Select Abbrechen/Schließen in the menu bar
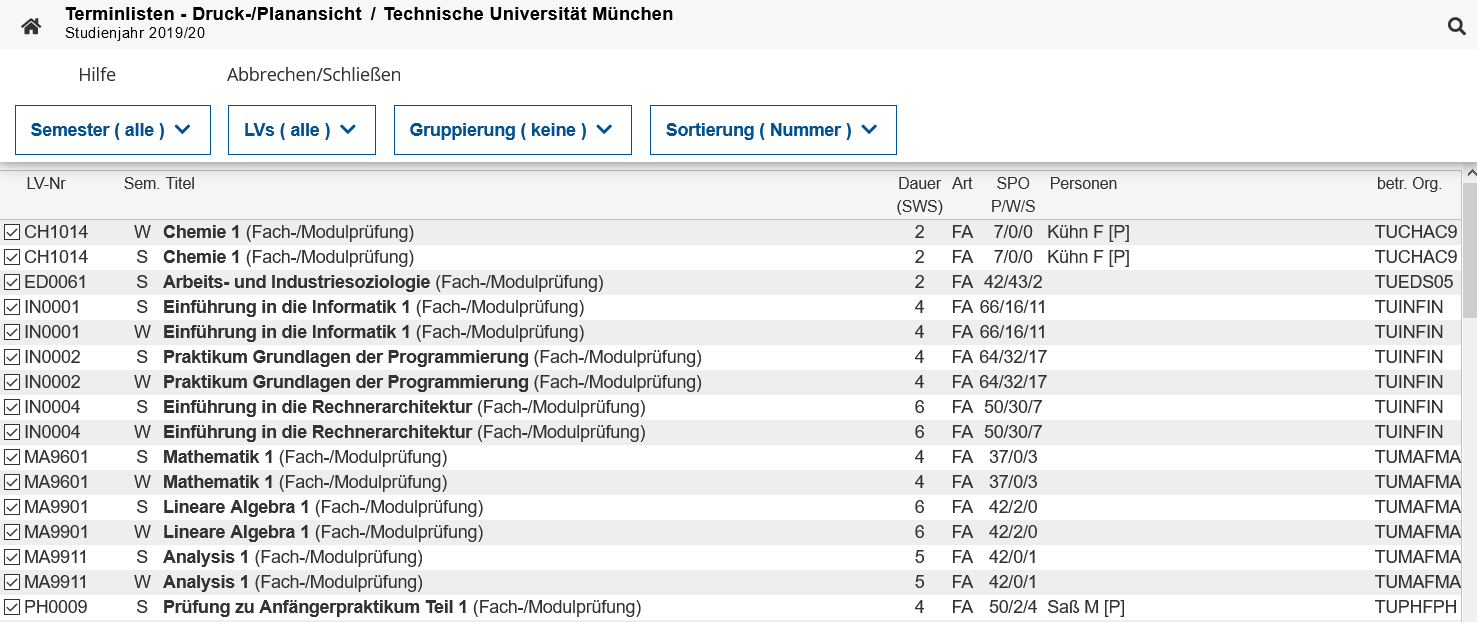 pos(313,75)
